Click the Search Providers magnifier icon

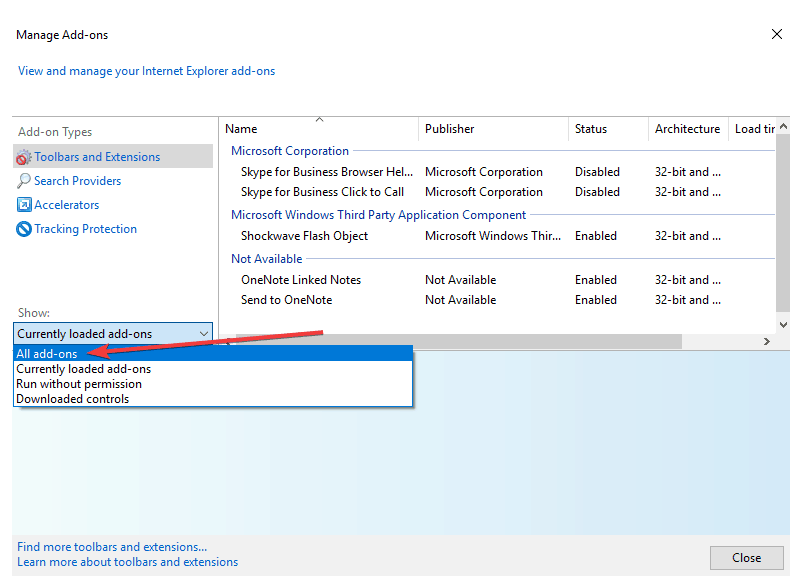[x=23, y=181]
